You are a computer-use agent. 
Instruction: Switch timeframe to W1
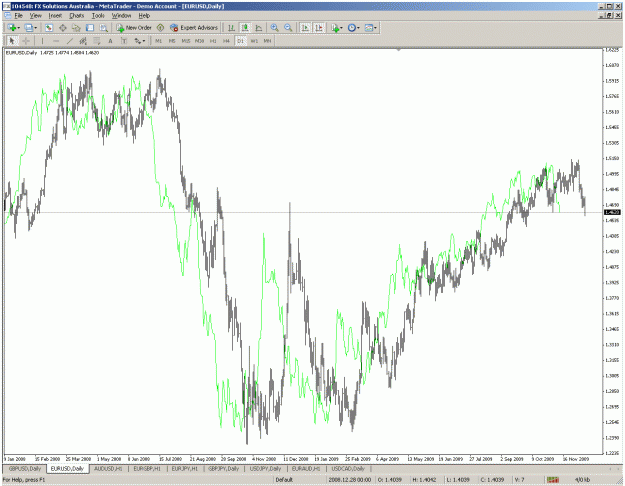(x=254, y=41)
